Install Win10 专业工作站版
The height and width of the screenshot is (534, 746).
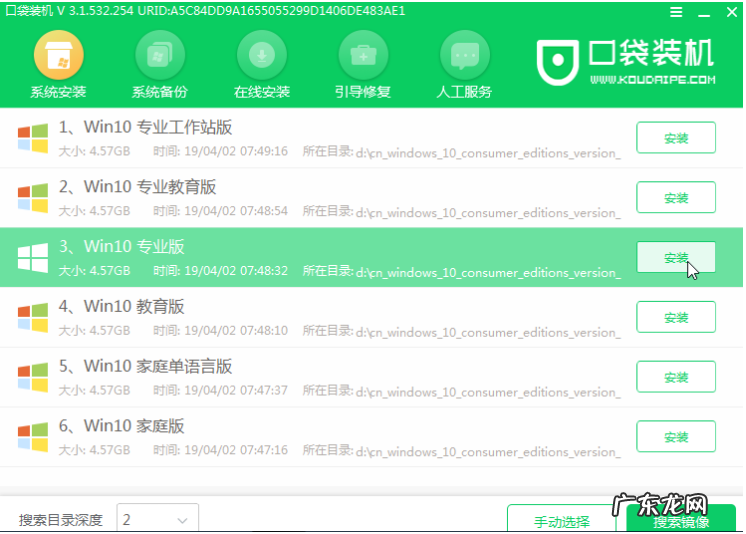tap(676, 138)
